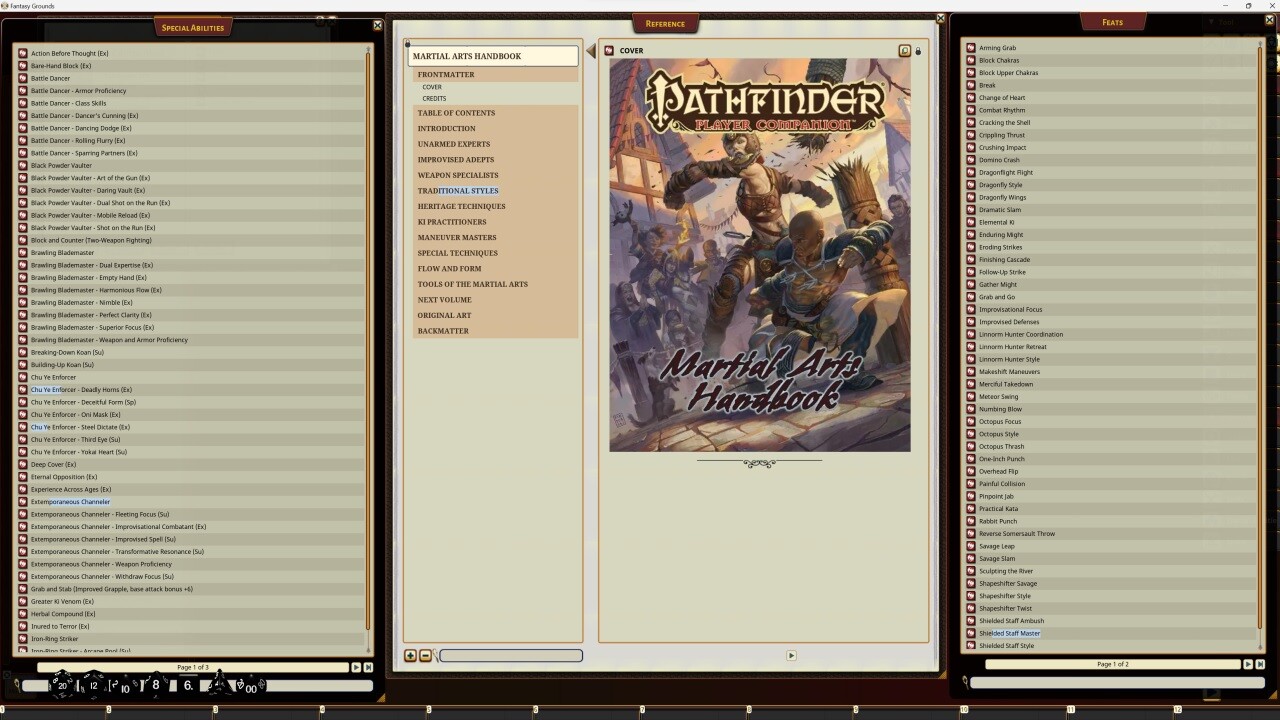Select the FEATS window title tab

1111,21
